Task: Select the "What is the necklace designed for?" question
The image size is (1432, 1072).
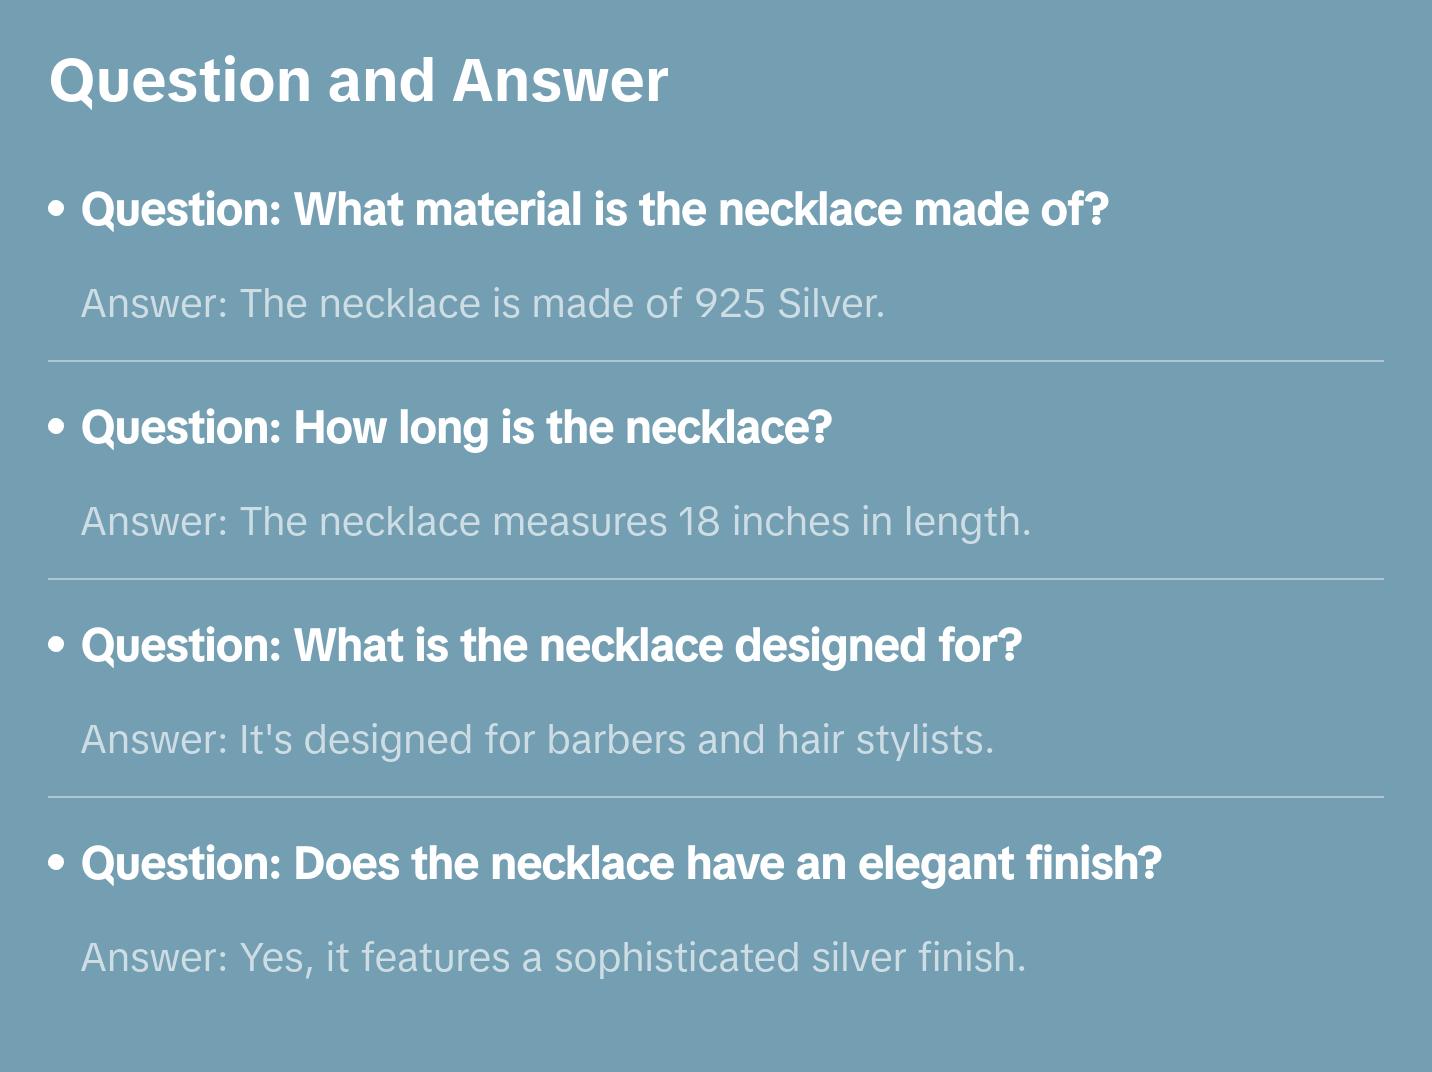Action: coord(551,646)
